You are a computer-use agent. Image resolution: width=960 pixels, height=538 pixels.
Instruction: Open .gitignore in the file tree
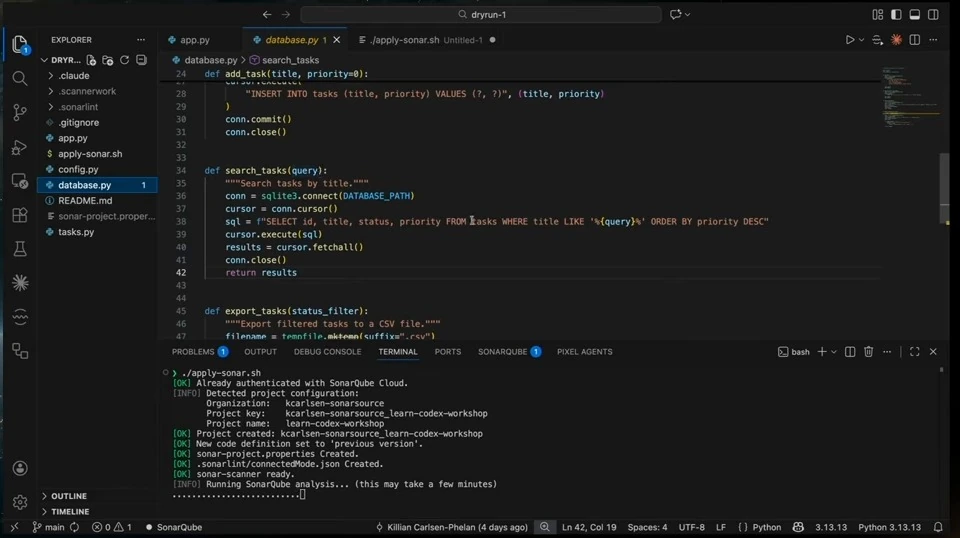point(97,122)
